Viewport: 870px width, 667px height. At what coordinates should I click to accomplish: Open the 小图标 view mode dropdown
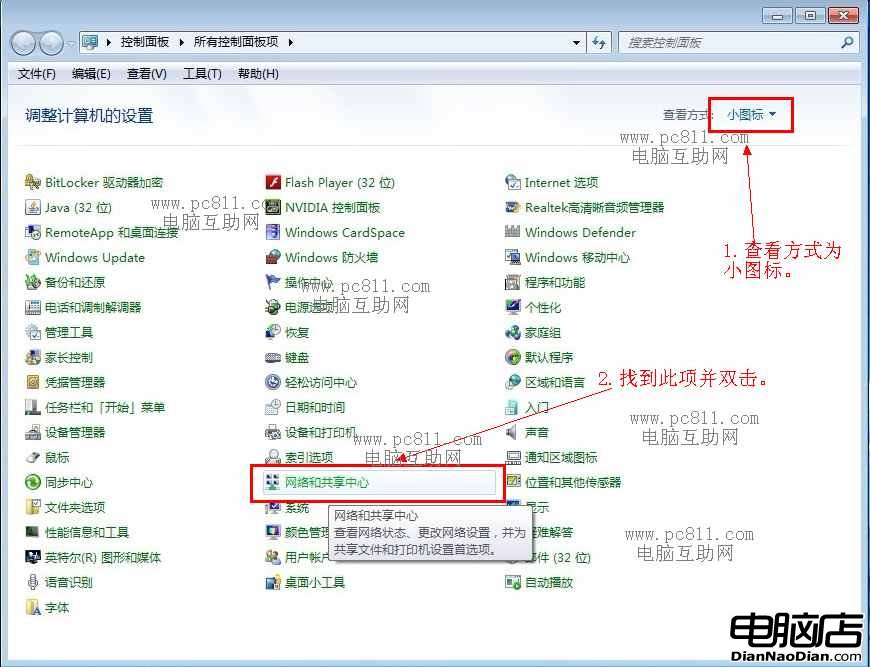pos(752,114)
